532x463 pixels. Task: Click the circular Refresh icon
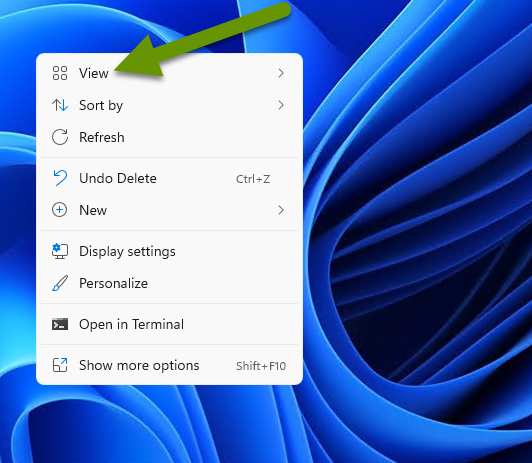pos(60,137)
